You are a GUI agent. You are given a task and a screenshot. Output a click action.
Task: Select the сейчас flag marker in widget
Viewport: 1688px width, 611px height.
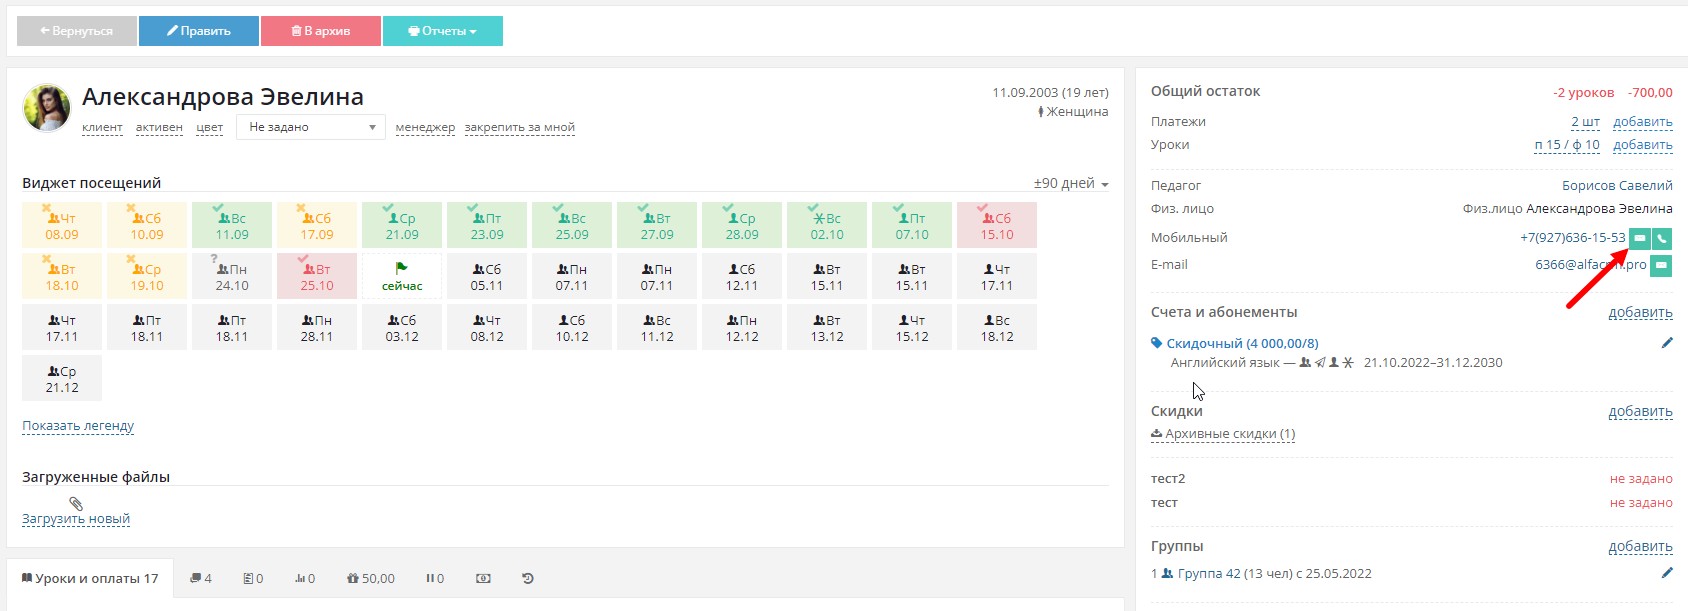point(402,276)
